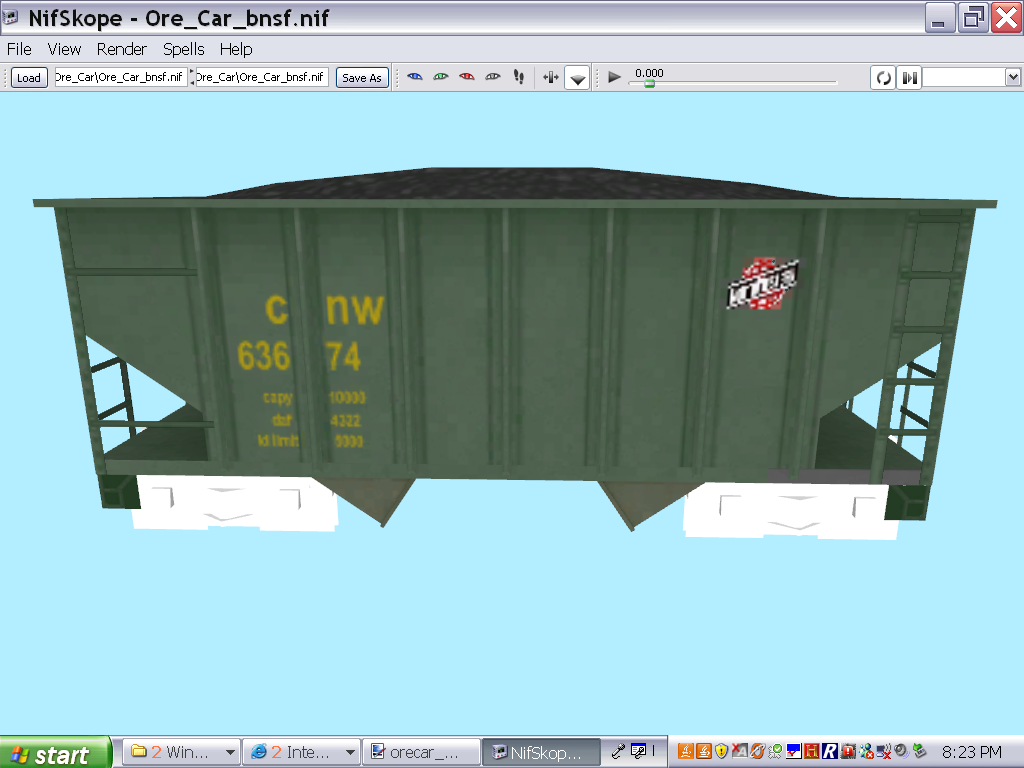Screen dimensions: 1024x768
Task: Play the animation
Action: tap(614, 77)
